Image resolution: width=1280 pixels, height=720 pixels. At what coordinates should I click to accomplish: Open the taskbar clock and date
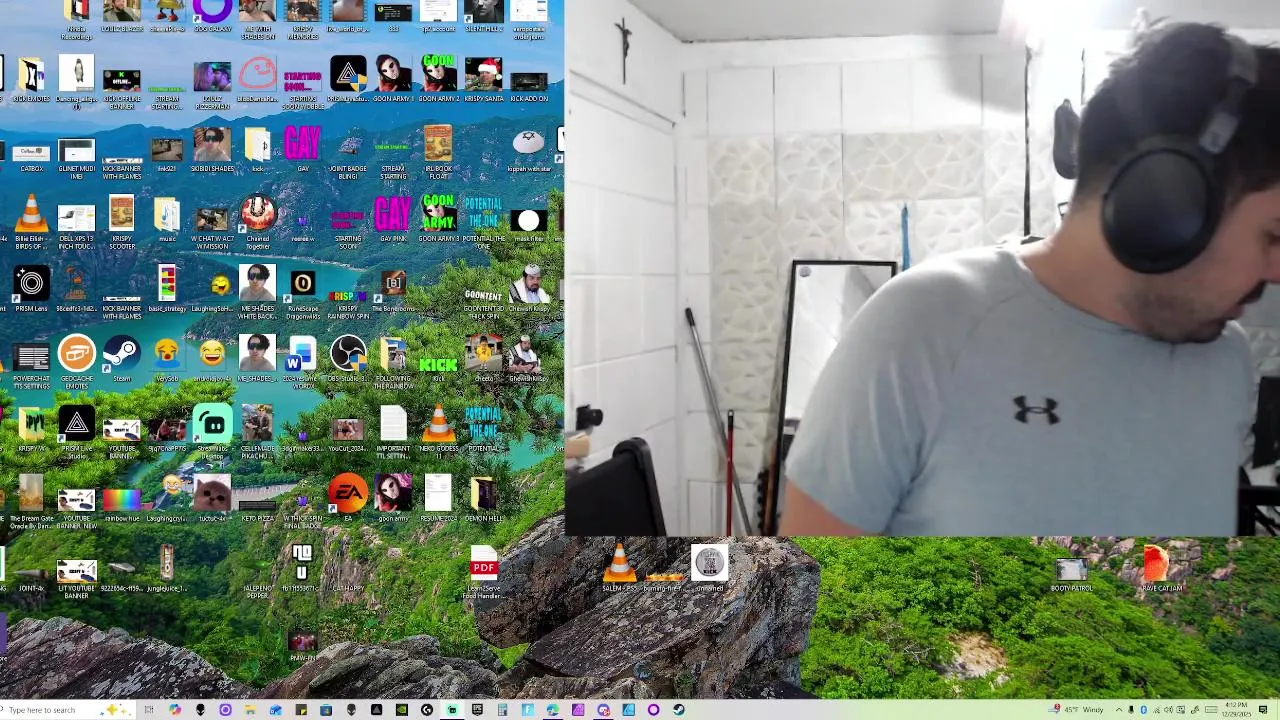pyautogui.click(x=1237, y=710)
